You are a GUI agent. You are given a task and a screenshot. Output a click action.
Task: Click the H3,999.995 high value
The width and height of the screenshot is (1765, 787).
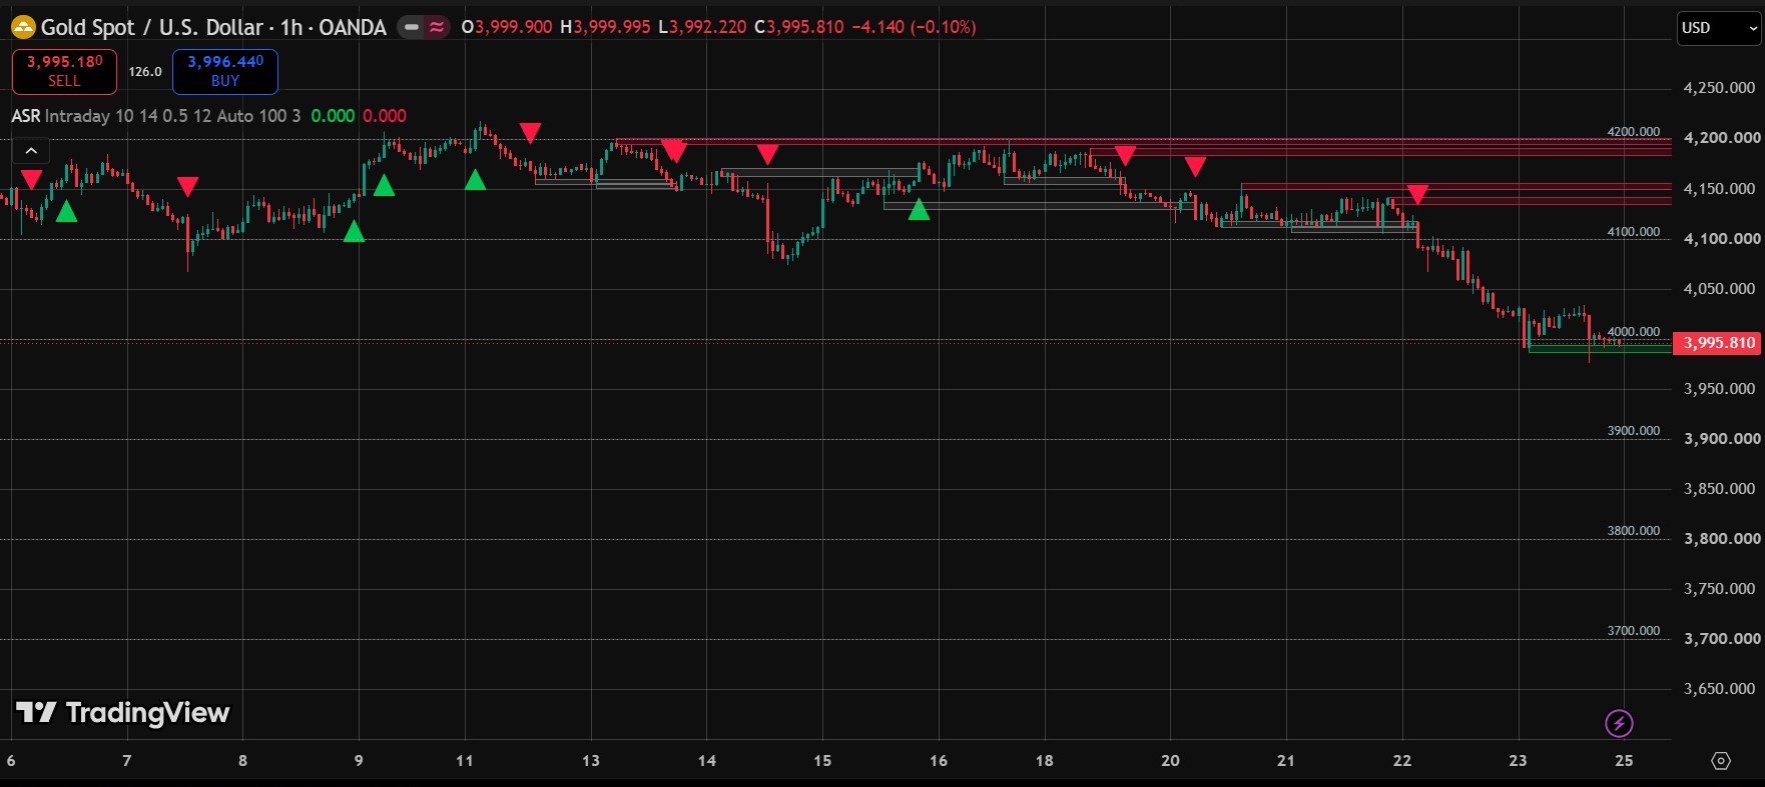pos(605,27)
